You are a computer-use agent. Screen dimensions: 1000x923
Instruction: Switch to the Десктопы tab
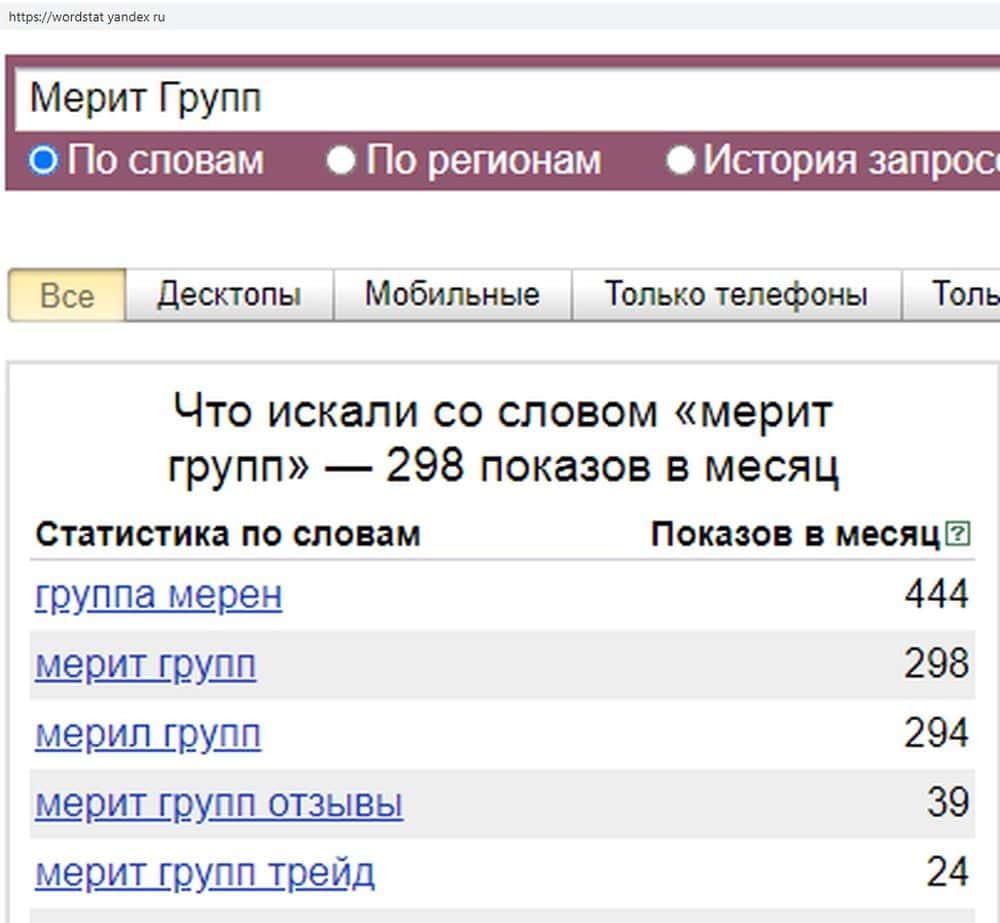pyautogui.click(x=229, y=295)
